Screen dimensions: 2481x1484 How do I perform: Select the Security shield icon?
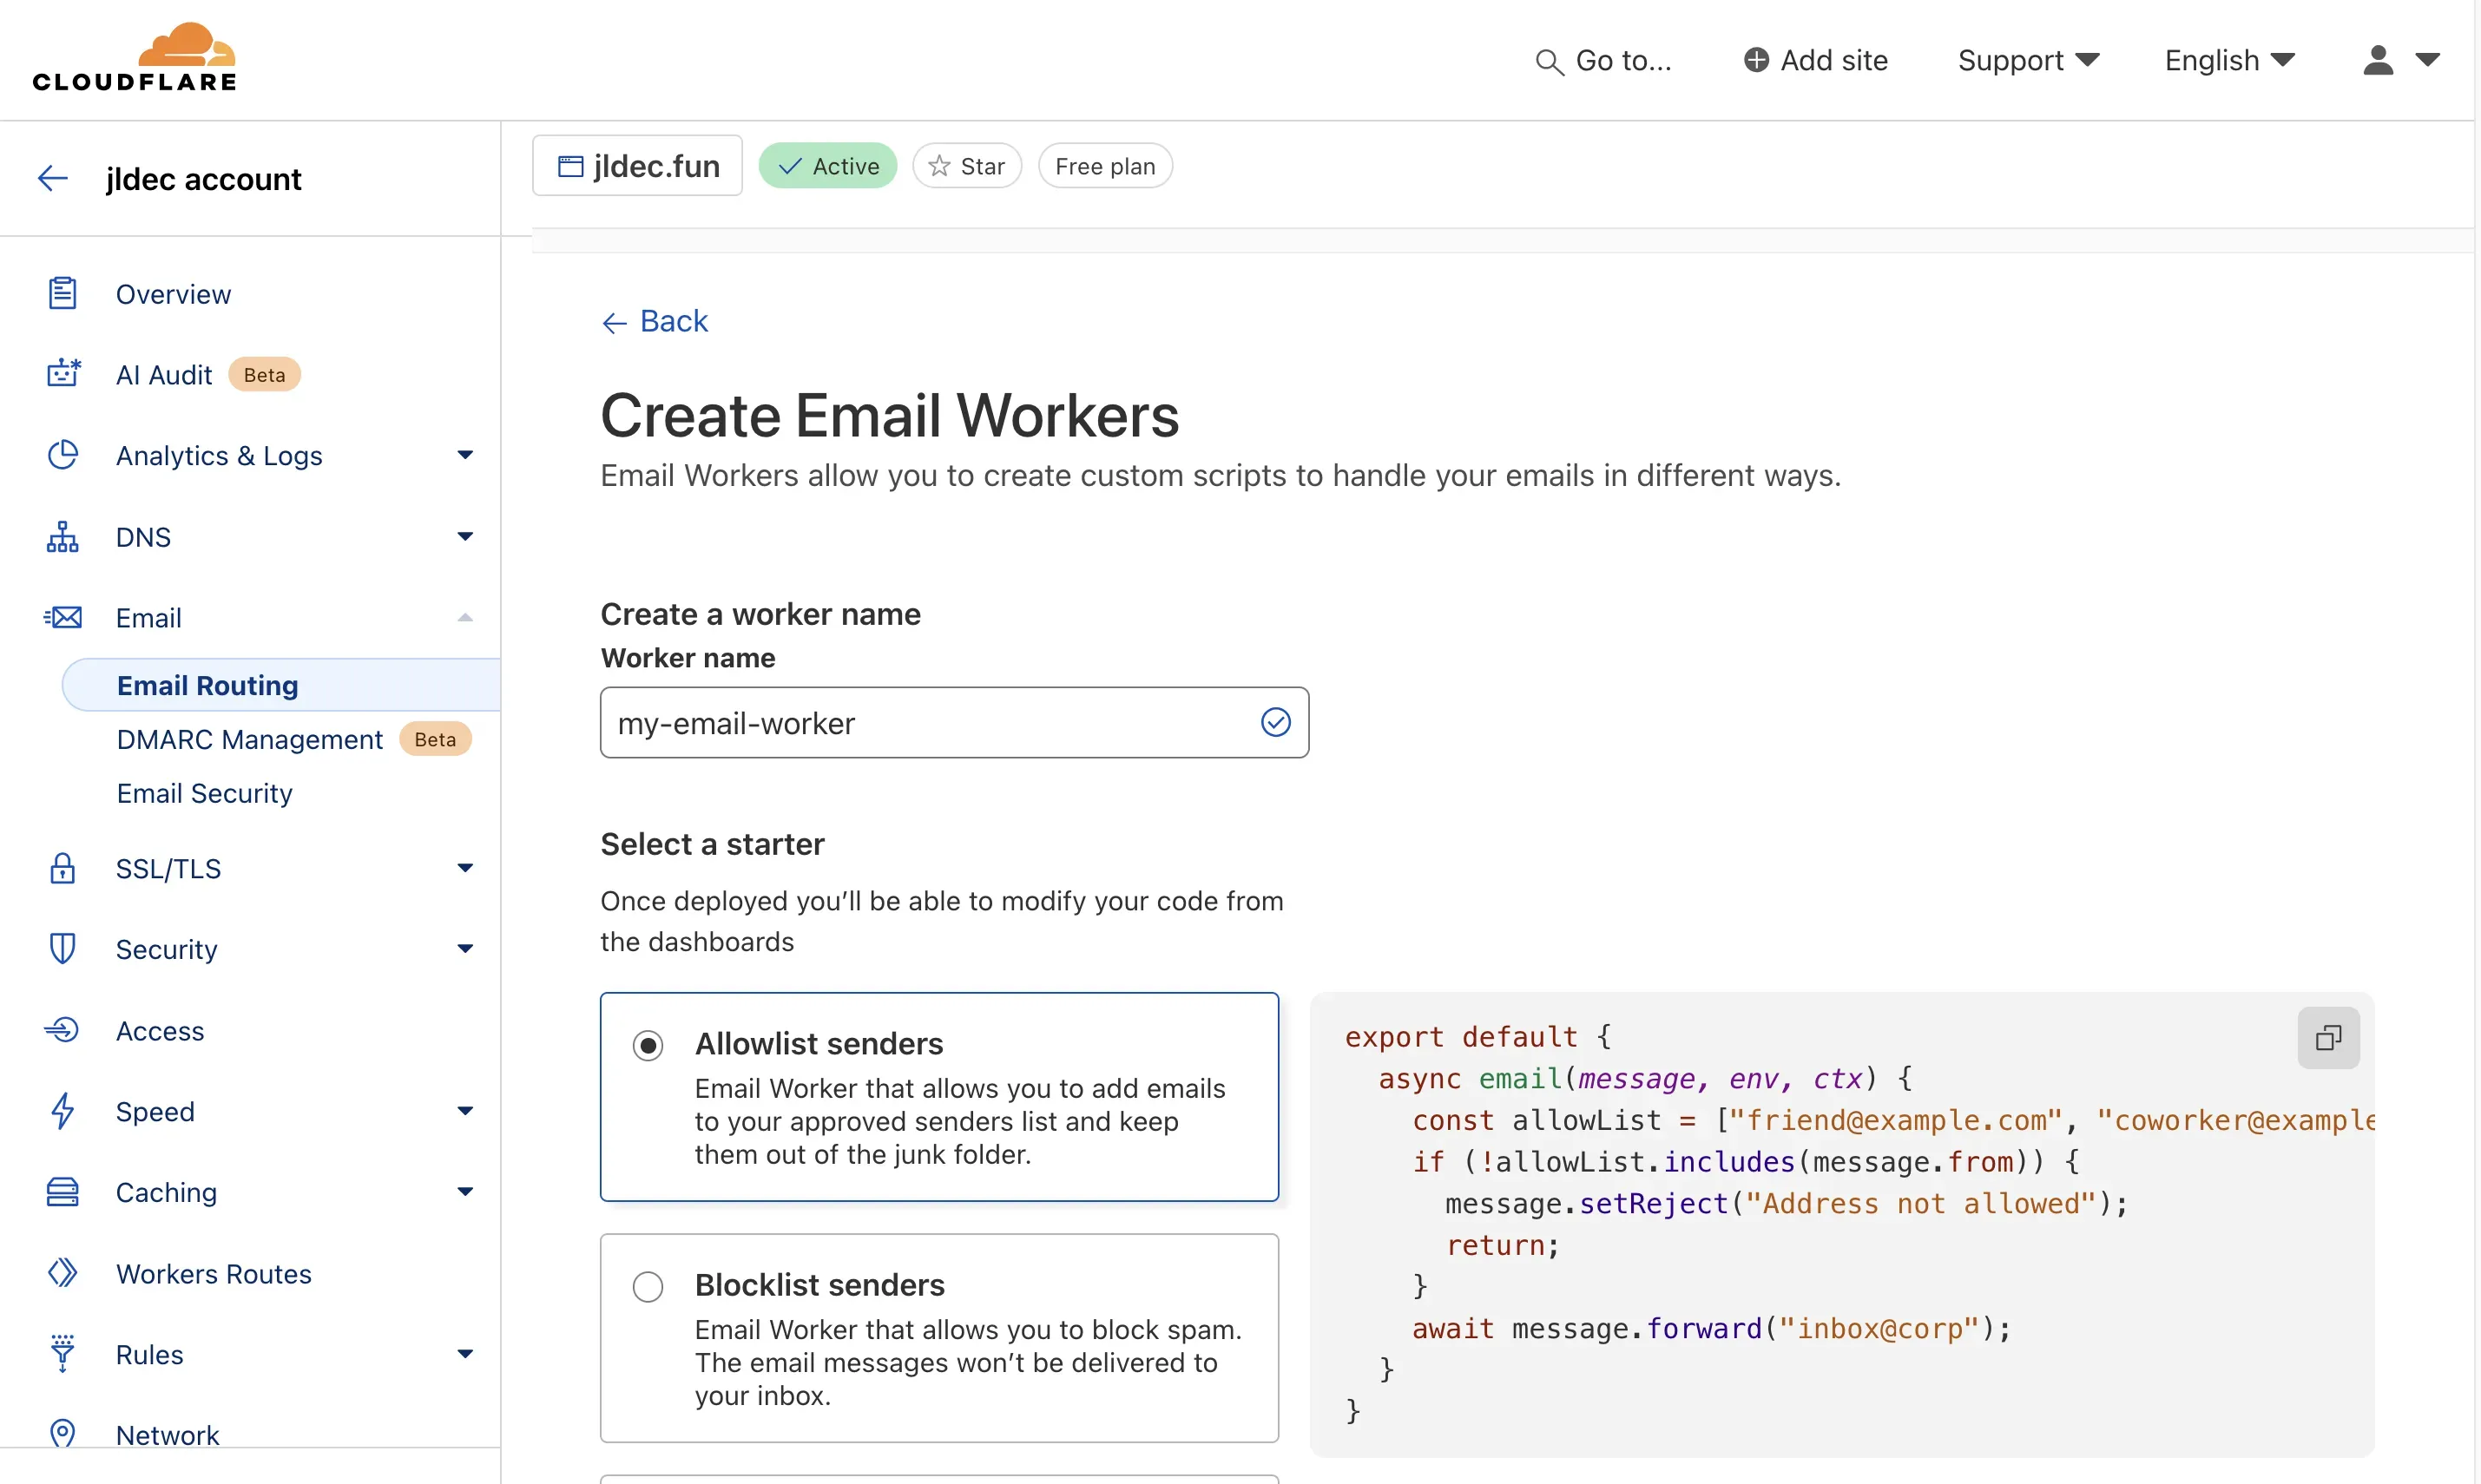[x=62, y=948]
